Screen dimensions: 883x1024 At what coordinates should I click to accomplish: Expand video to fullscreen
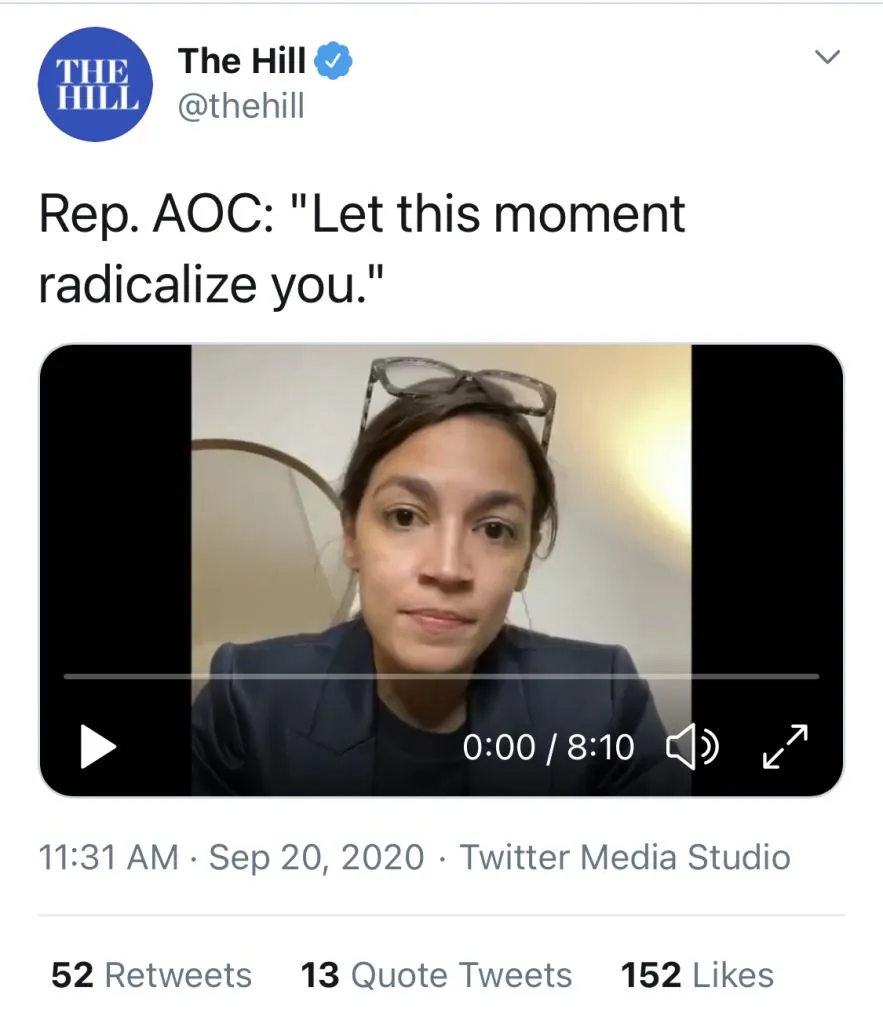click(x=785, y=747)
